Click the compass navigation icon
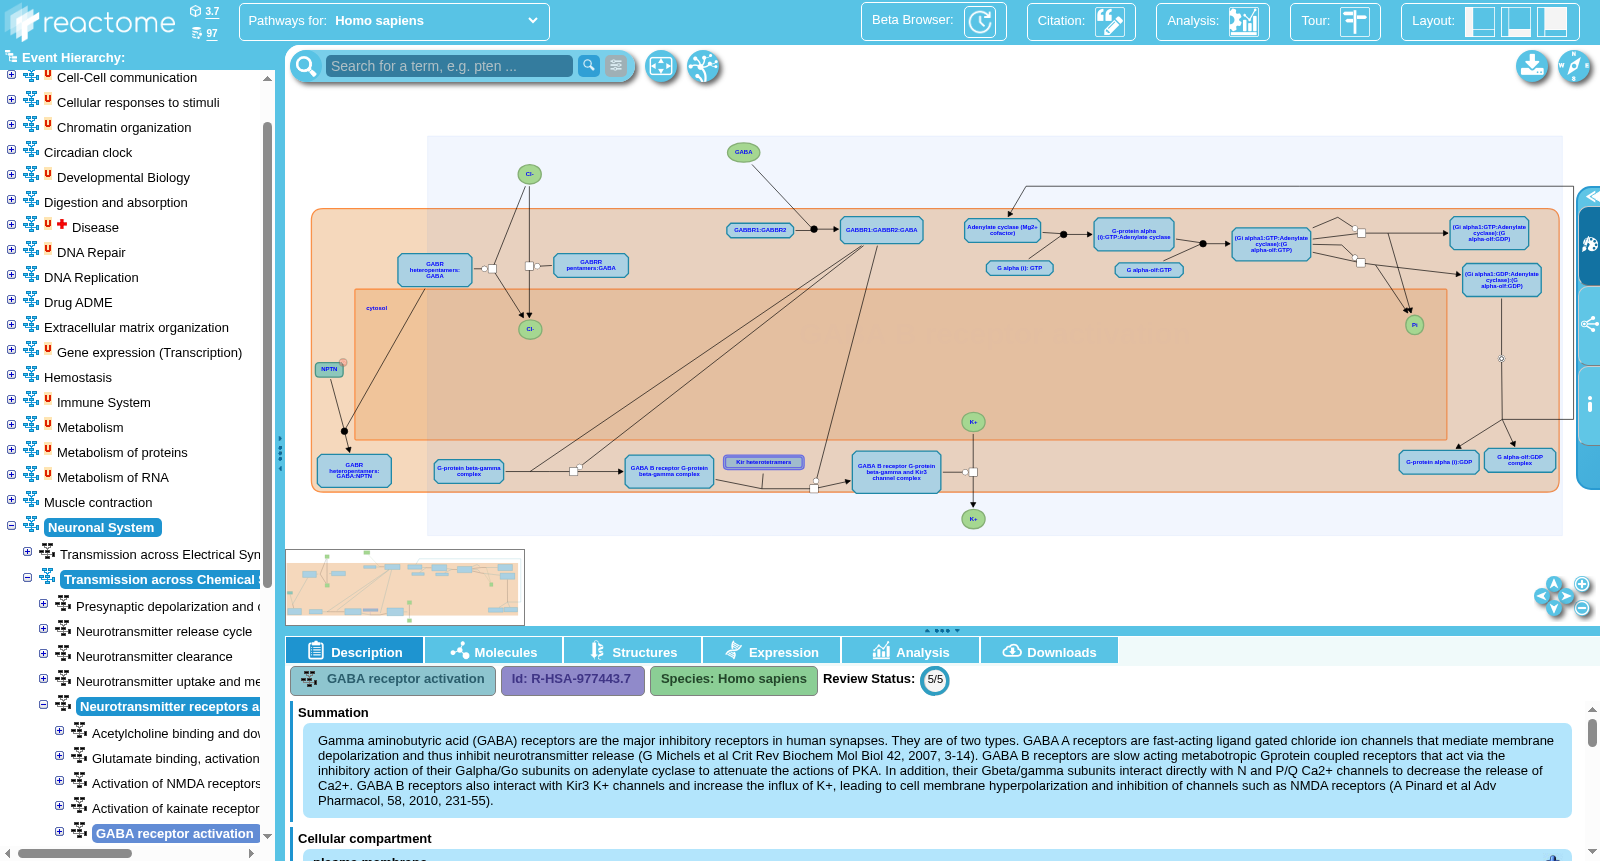Image resolution: width=1600 pixels, height=861 pixels. click(x=1574, y=66)
